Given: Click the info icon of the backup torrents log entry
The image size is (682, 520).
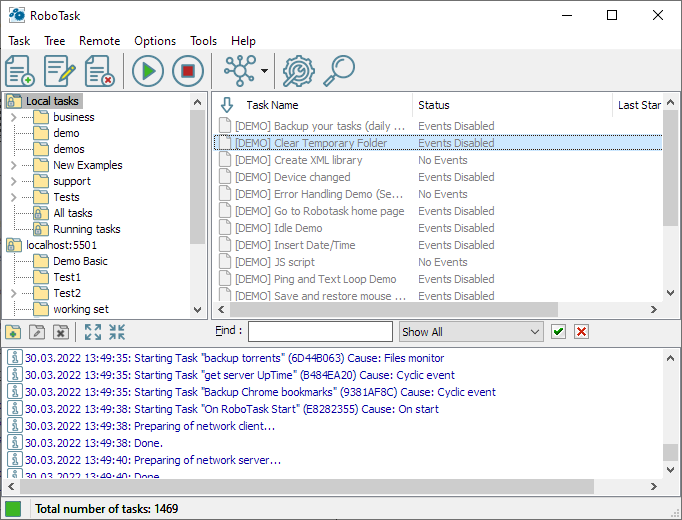Looking at the screenshot, I should pyautogui.click(x=15, y=358).
